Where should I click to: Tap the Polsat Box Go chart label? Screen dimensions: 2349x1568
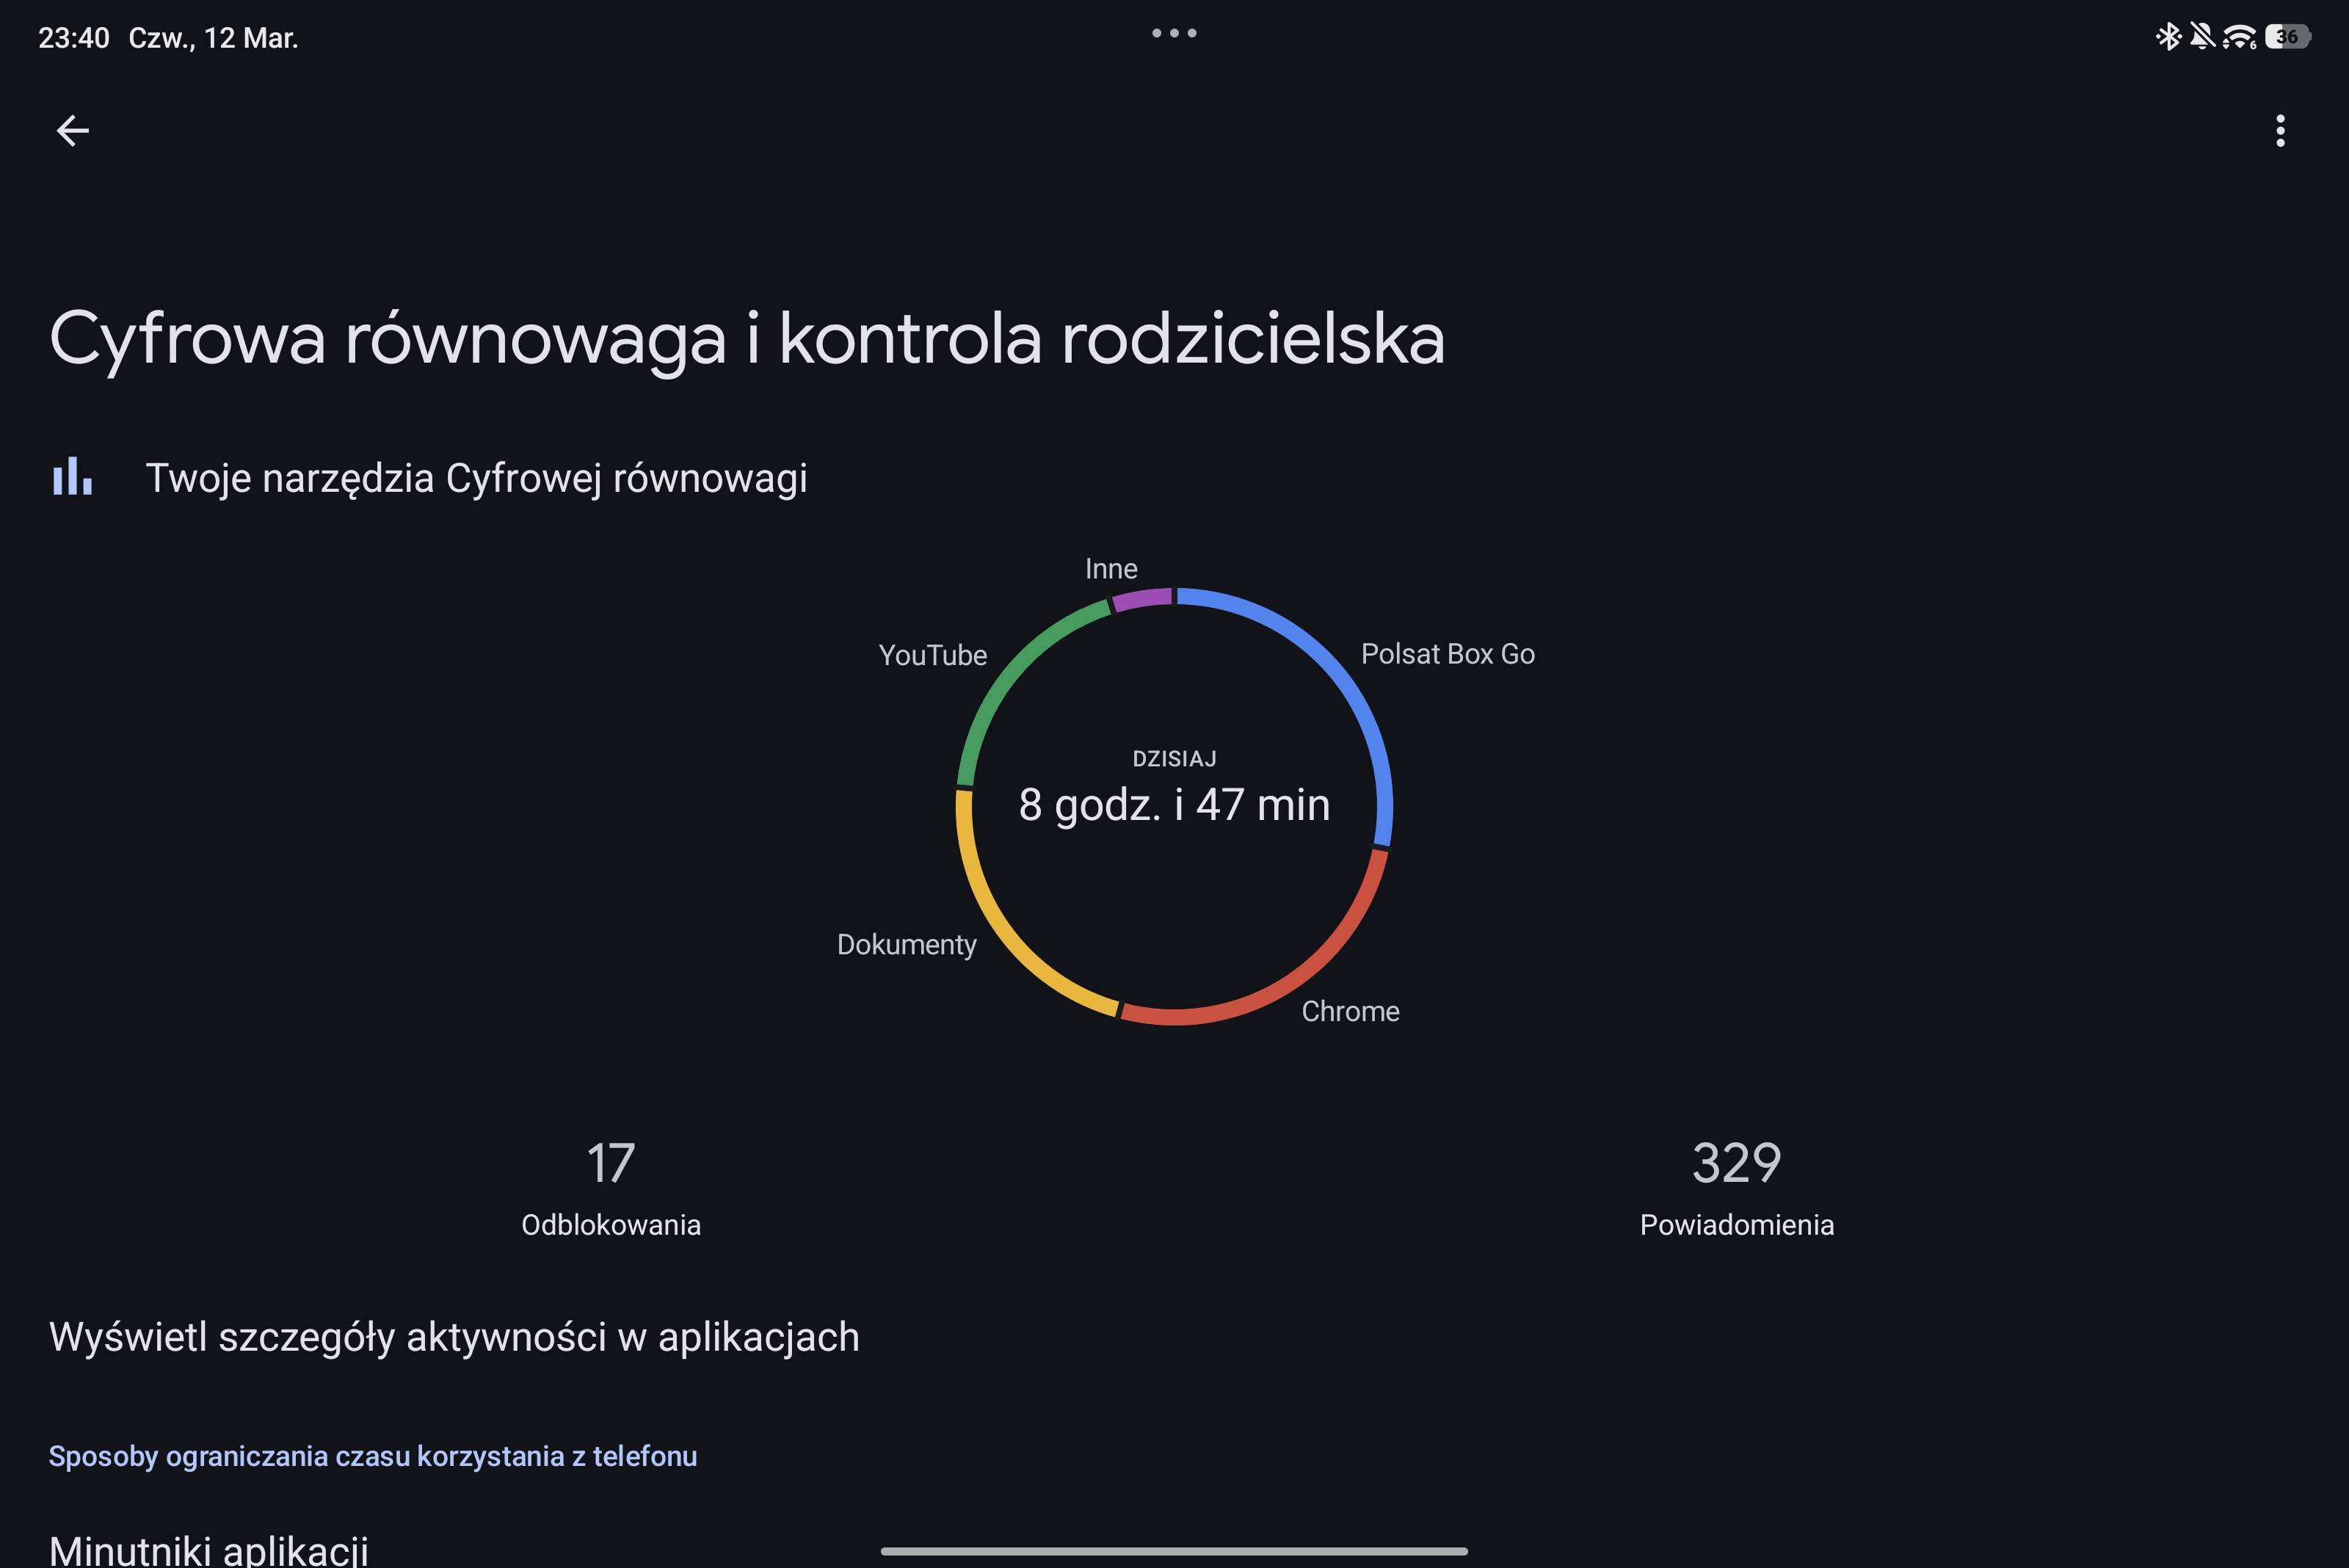1447,654
